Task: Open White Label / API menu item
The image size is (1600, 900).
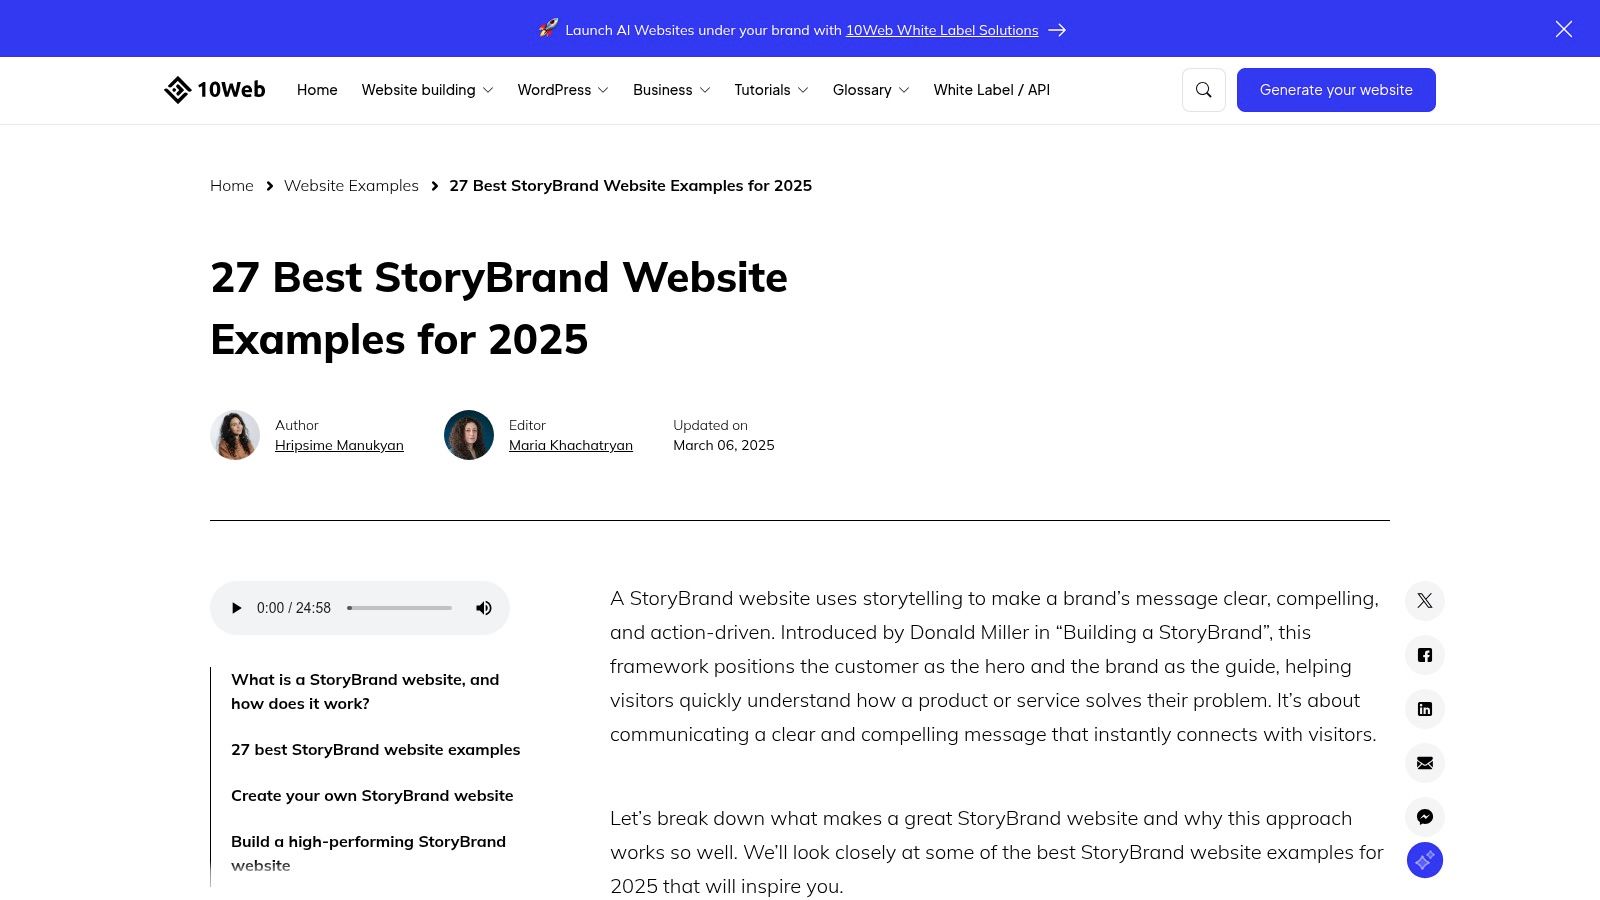Action: point(992,90)
